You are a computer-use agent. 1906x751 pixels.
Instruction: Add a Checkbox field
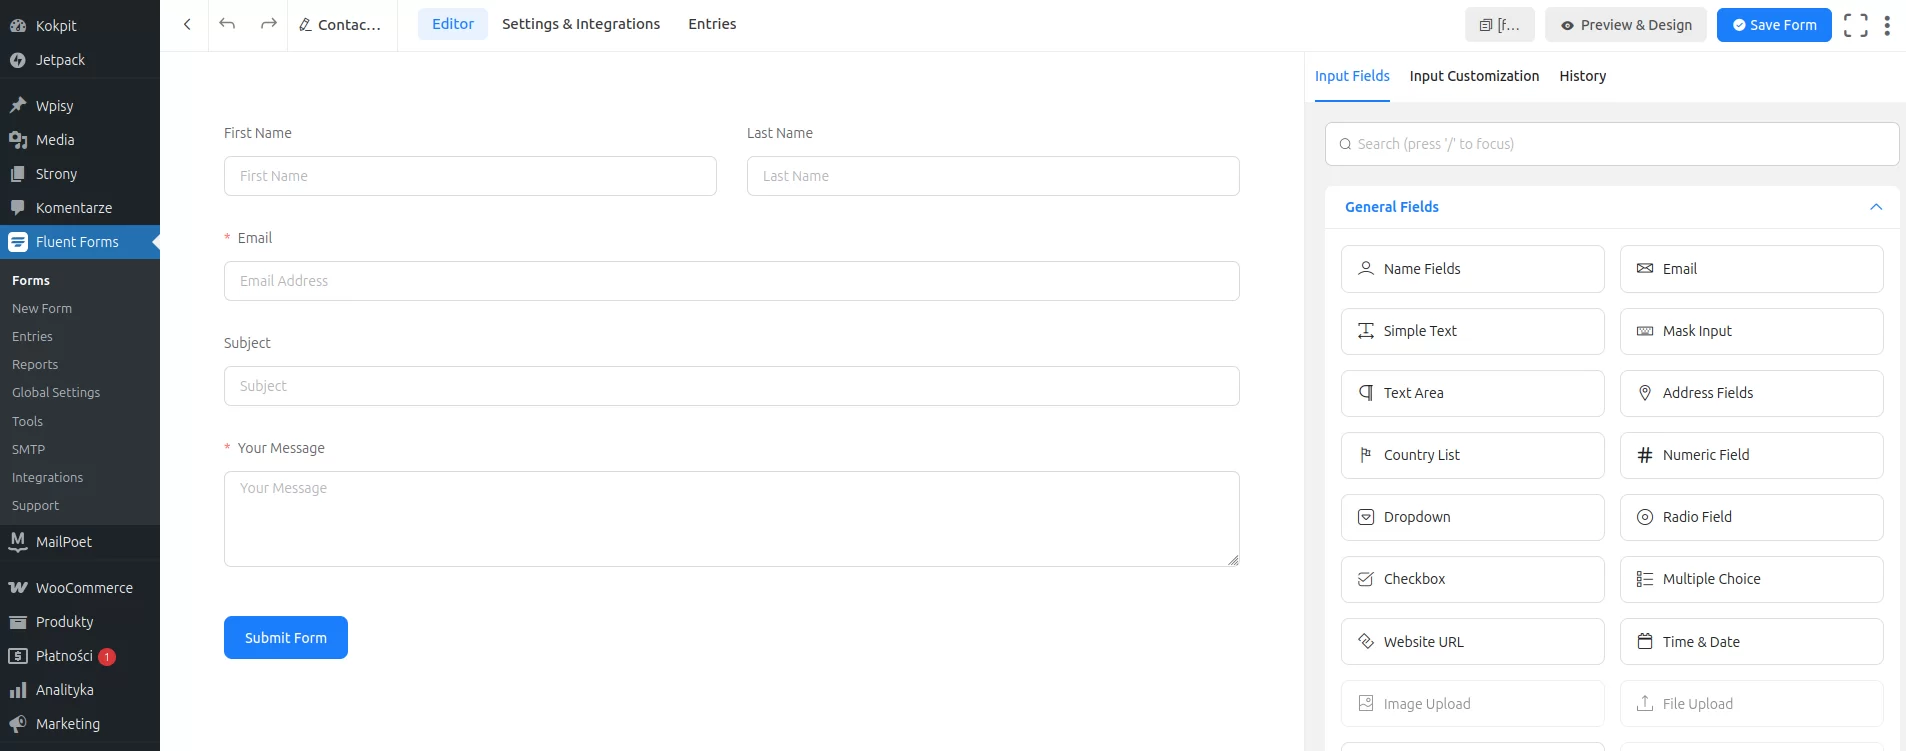point(1472,579)
